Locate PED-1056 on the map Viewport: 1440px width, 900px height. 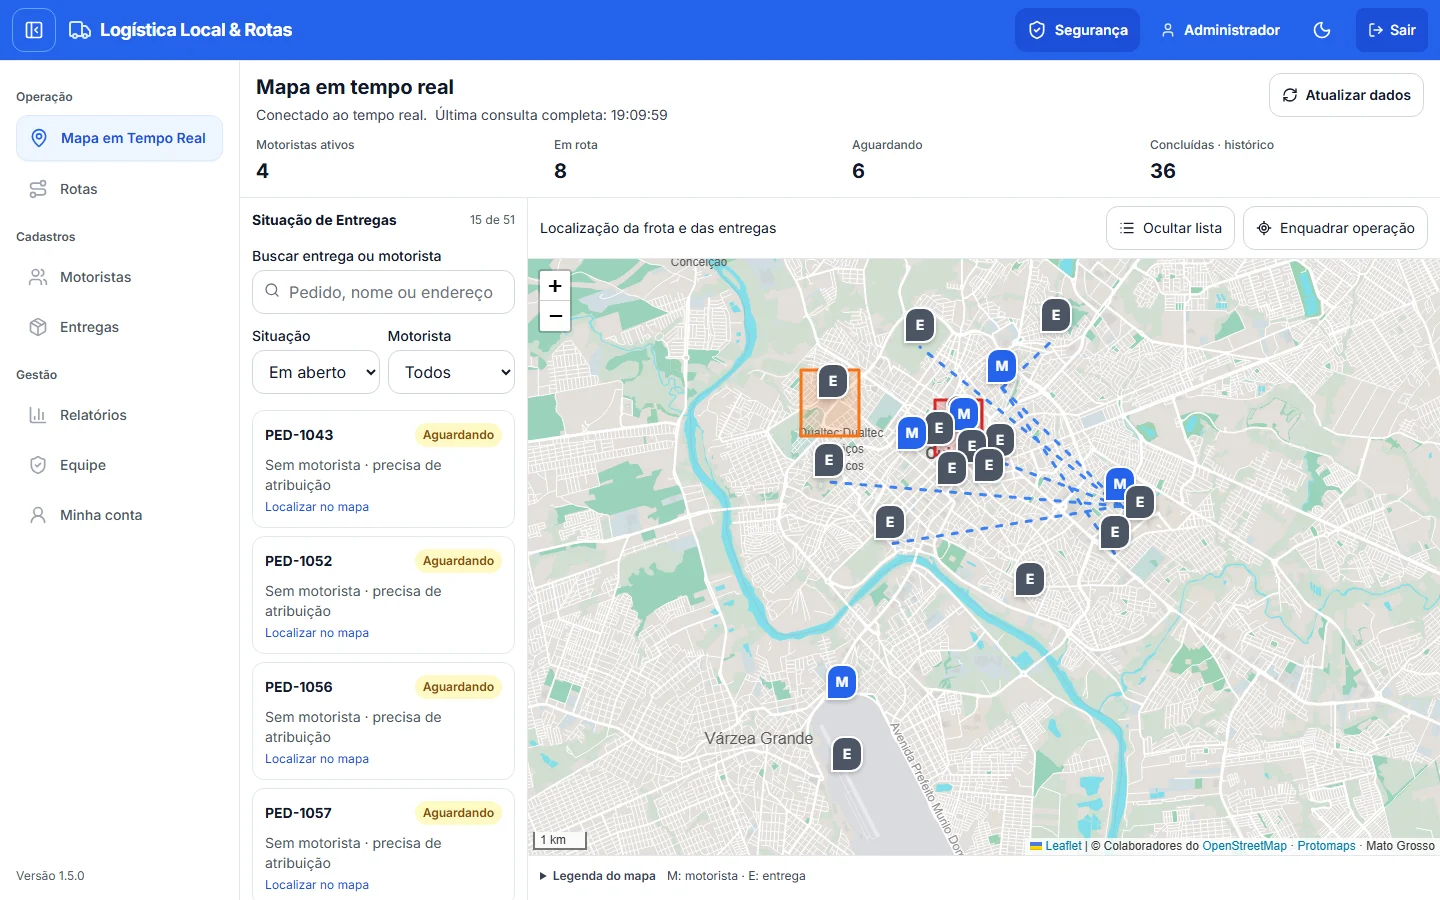coord(317,759)
